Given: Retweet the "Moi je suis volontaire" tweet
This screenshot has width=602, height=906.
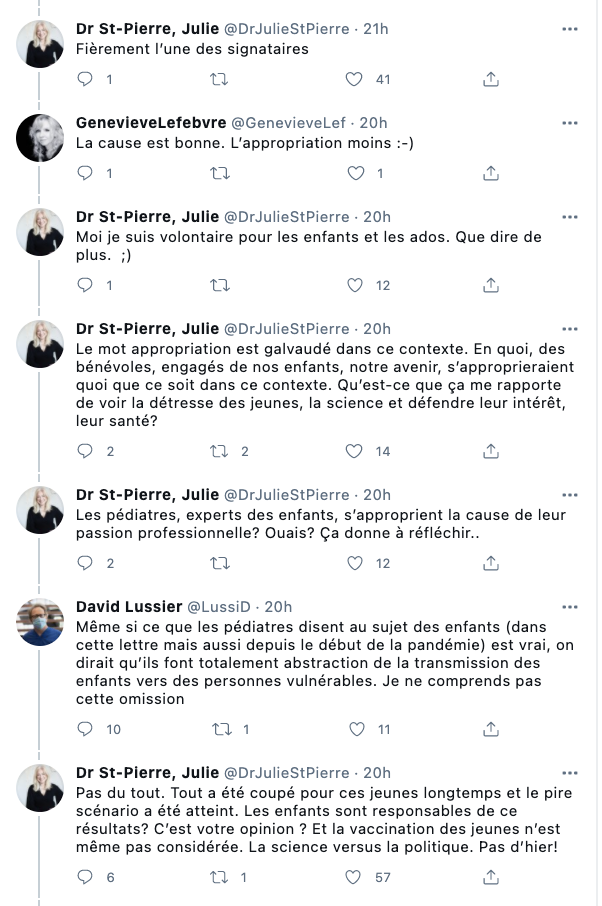Looking at the screenshot, I should 220,285.
